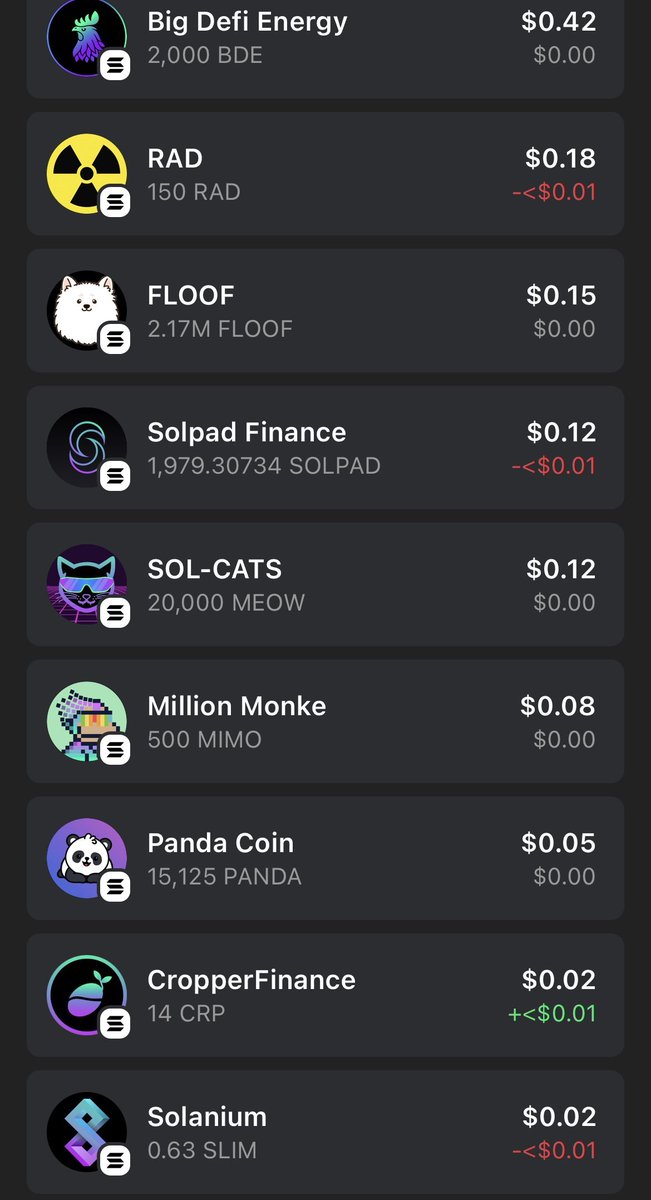This screenshot has height=1200, width=651.
Task: Tap the CropperFinance sprout icon
Action: click(87, 995)
